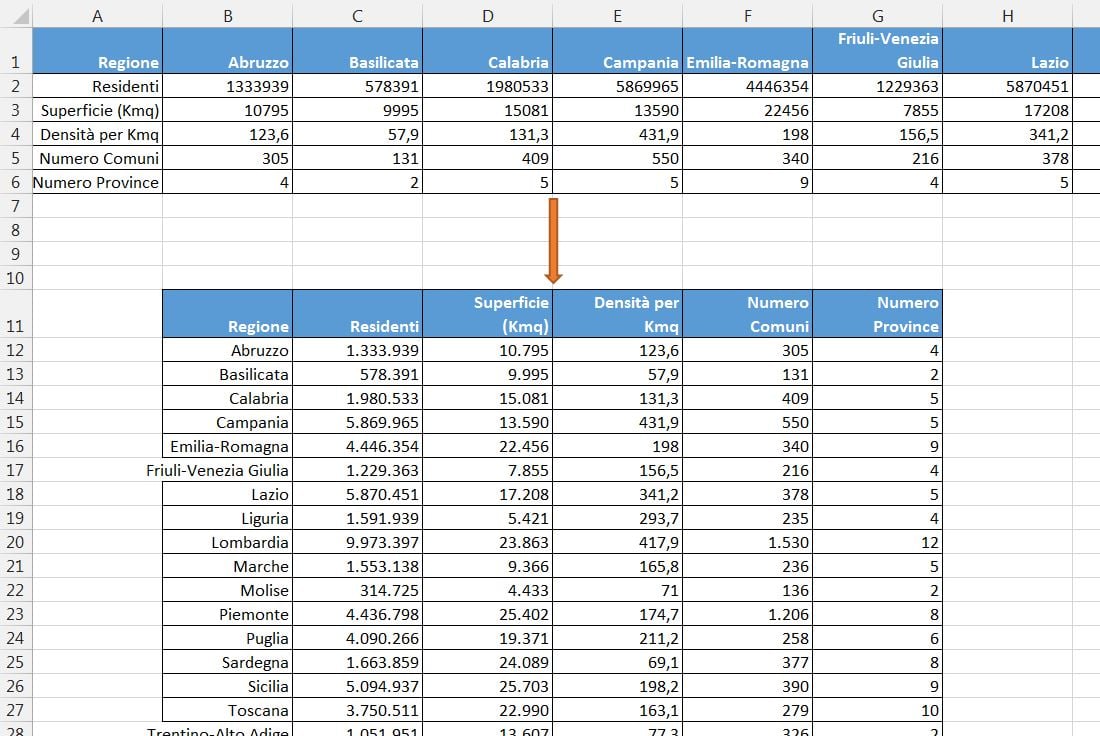Viewport: 1100px width, 736px height.
Task: Click cell with value 314.725
Action: point(357,590)
